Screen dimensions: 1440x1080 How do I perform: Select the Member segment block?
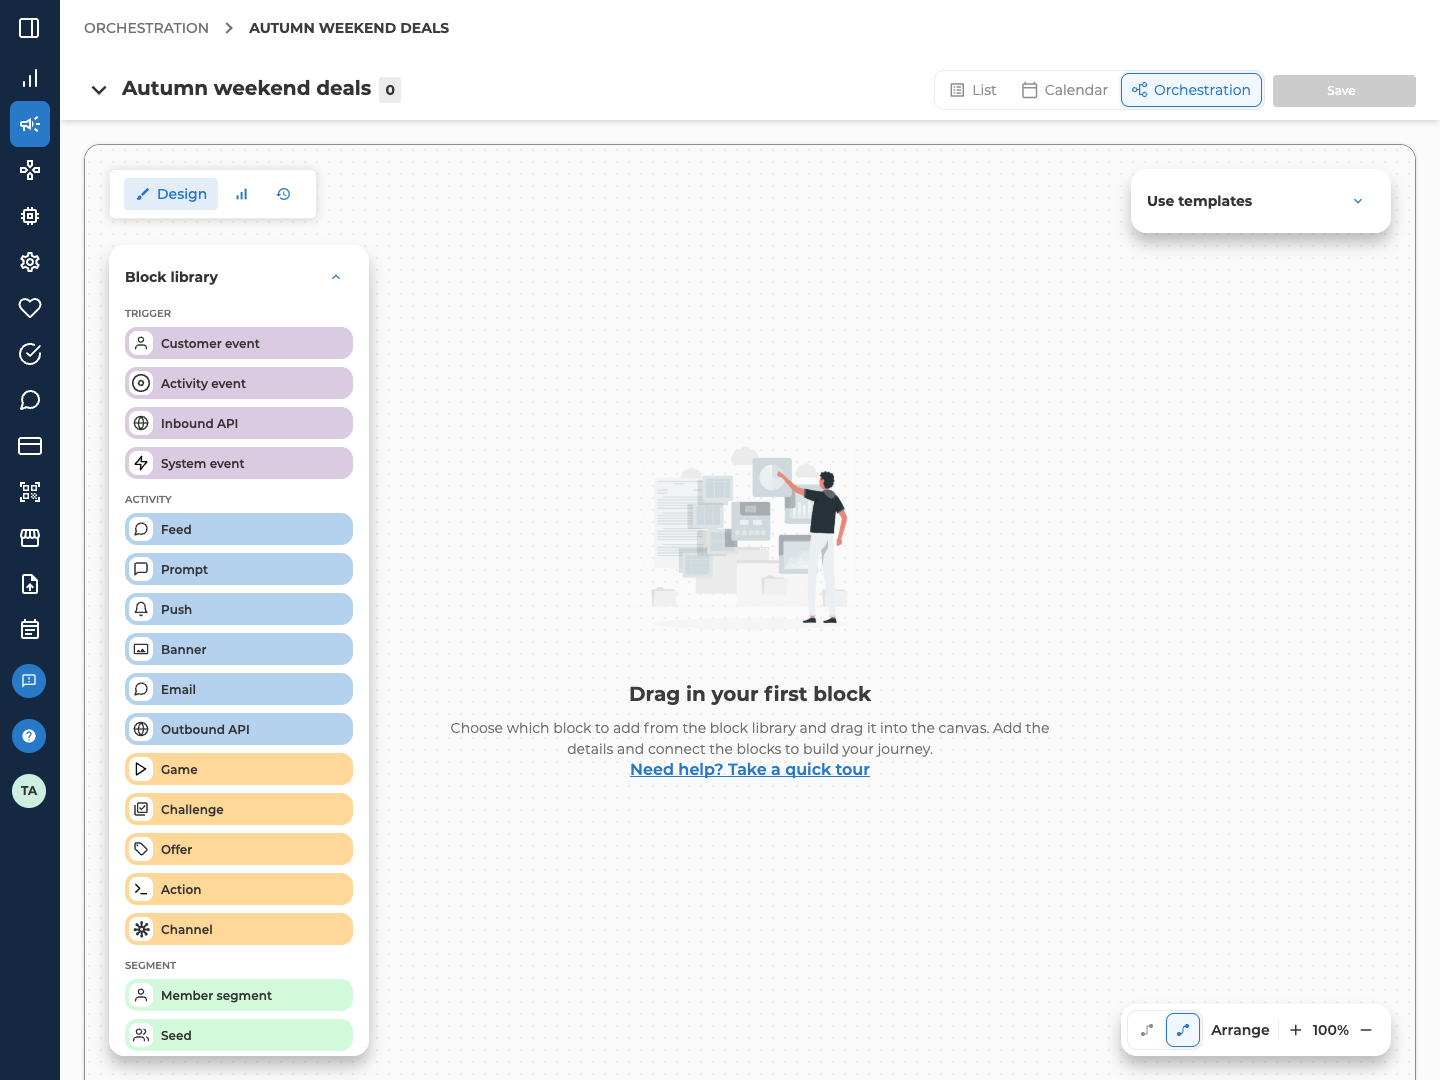(x=239, y=995)
